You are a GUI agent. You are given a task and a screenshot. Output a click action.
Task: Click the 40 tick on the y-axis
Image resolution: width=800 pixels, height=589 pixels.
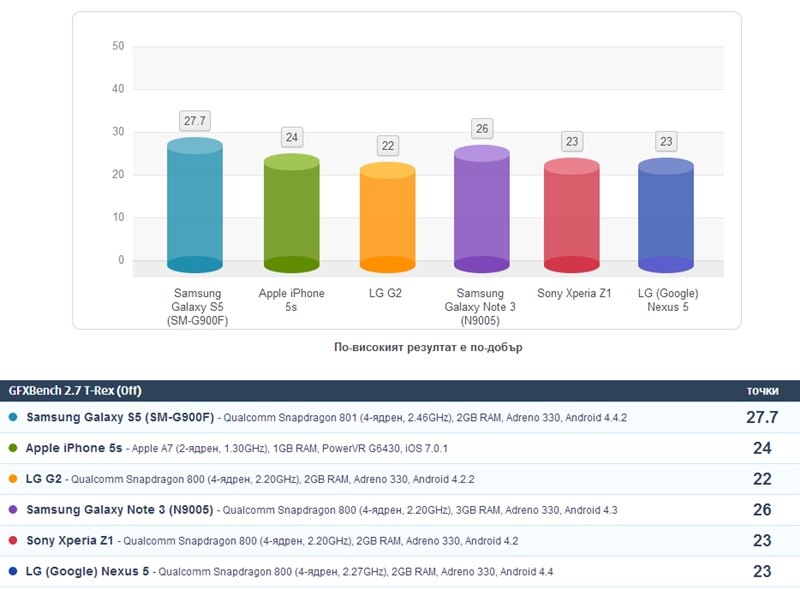click(118, 89)
